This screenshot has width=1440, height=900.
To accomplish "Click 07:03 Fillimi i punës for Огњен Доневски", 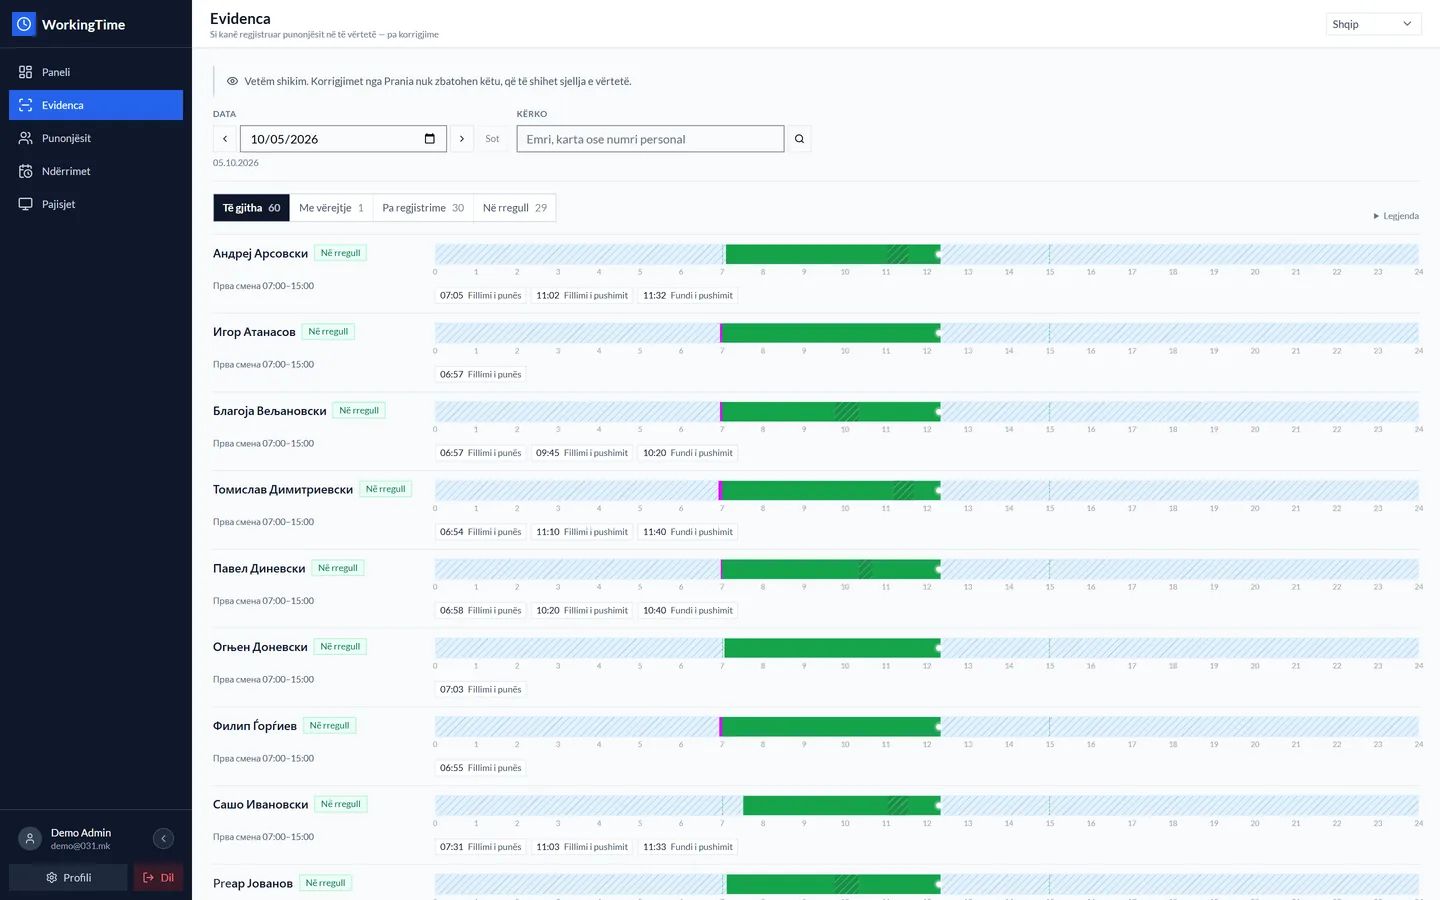I will click(x=480, y=690).
